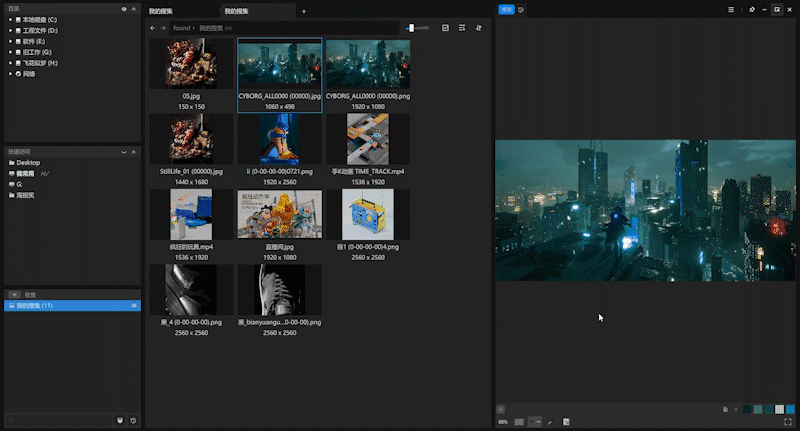Image resolution: width=800 pixels, height=431 pixels.
Task: Toggle the checkerboard transparency background
Action: point(519,422)
